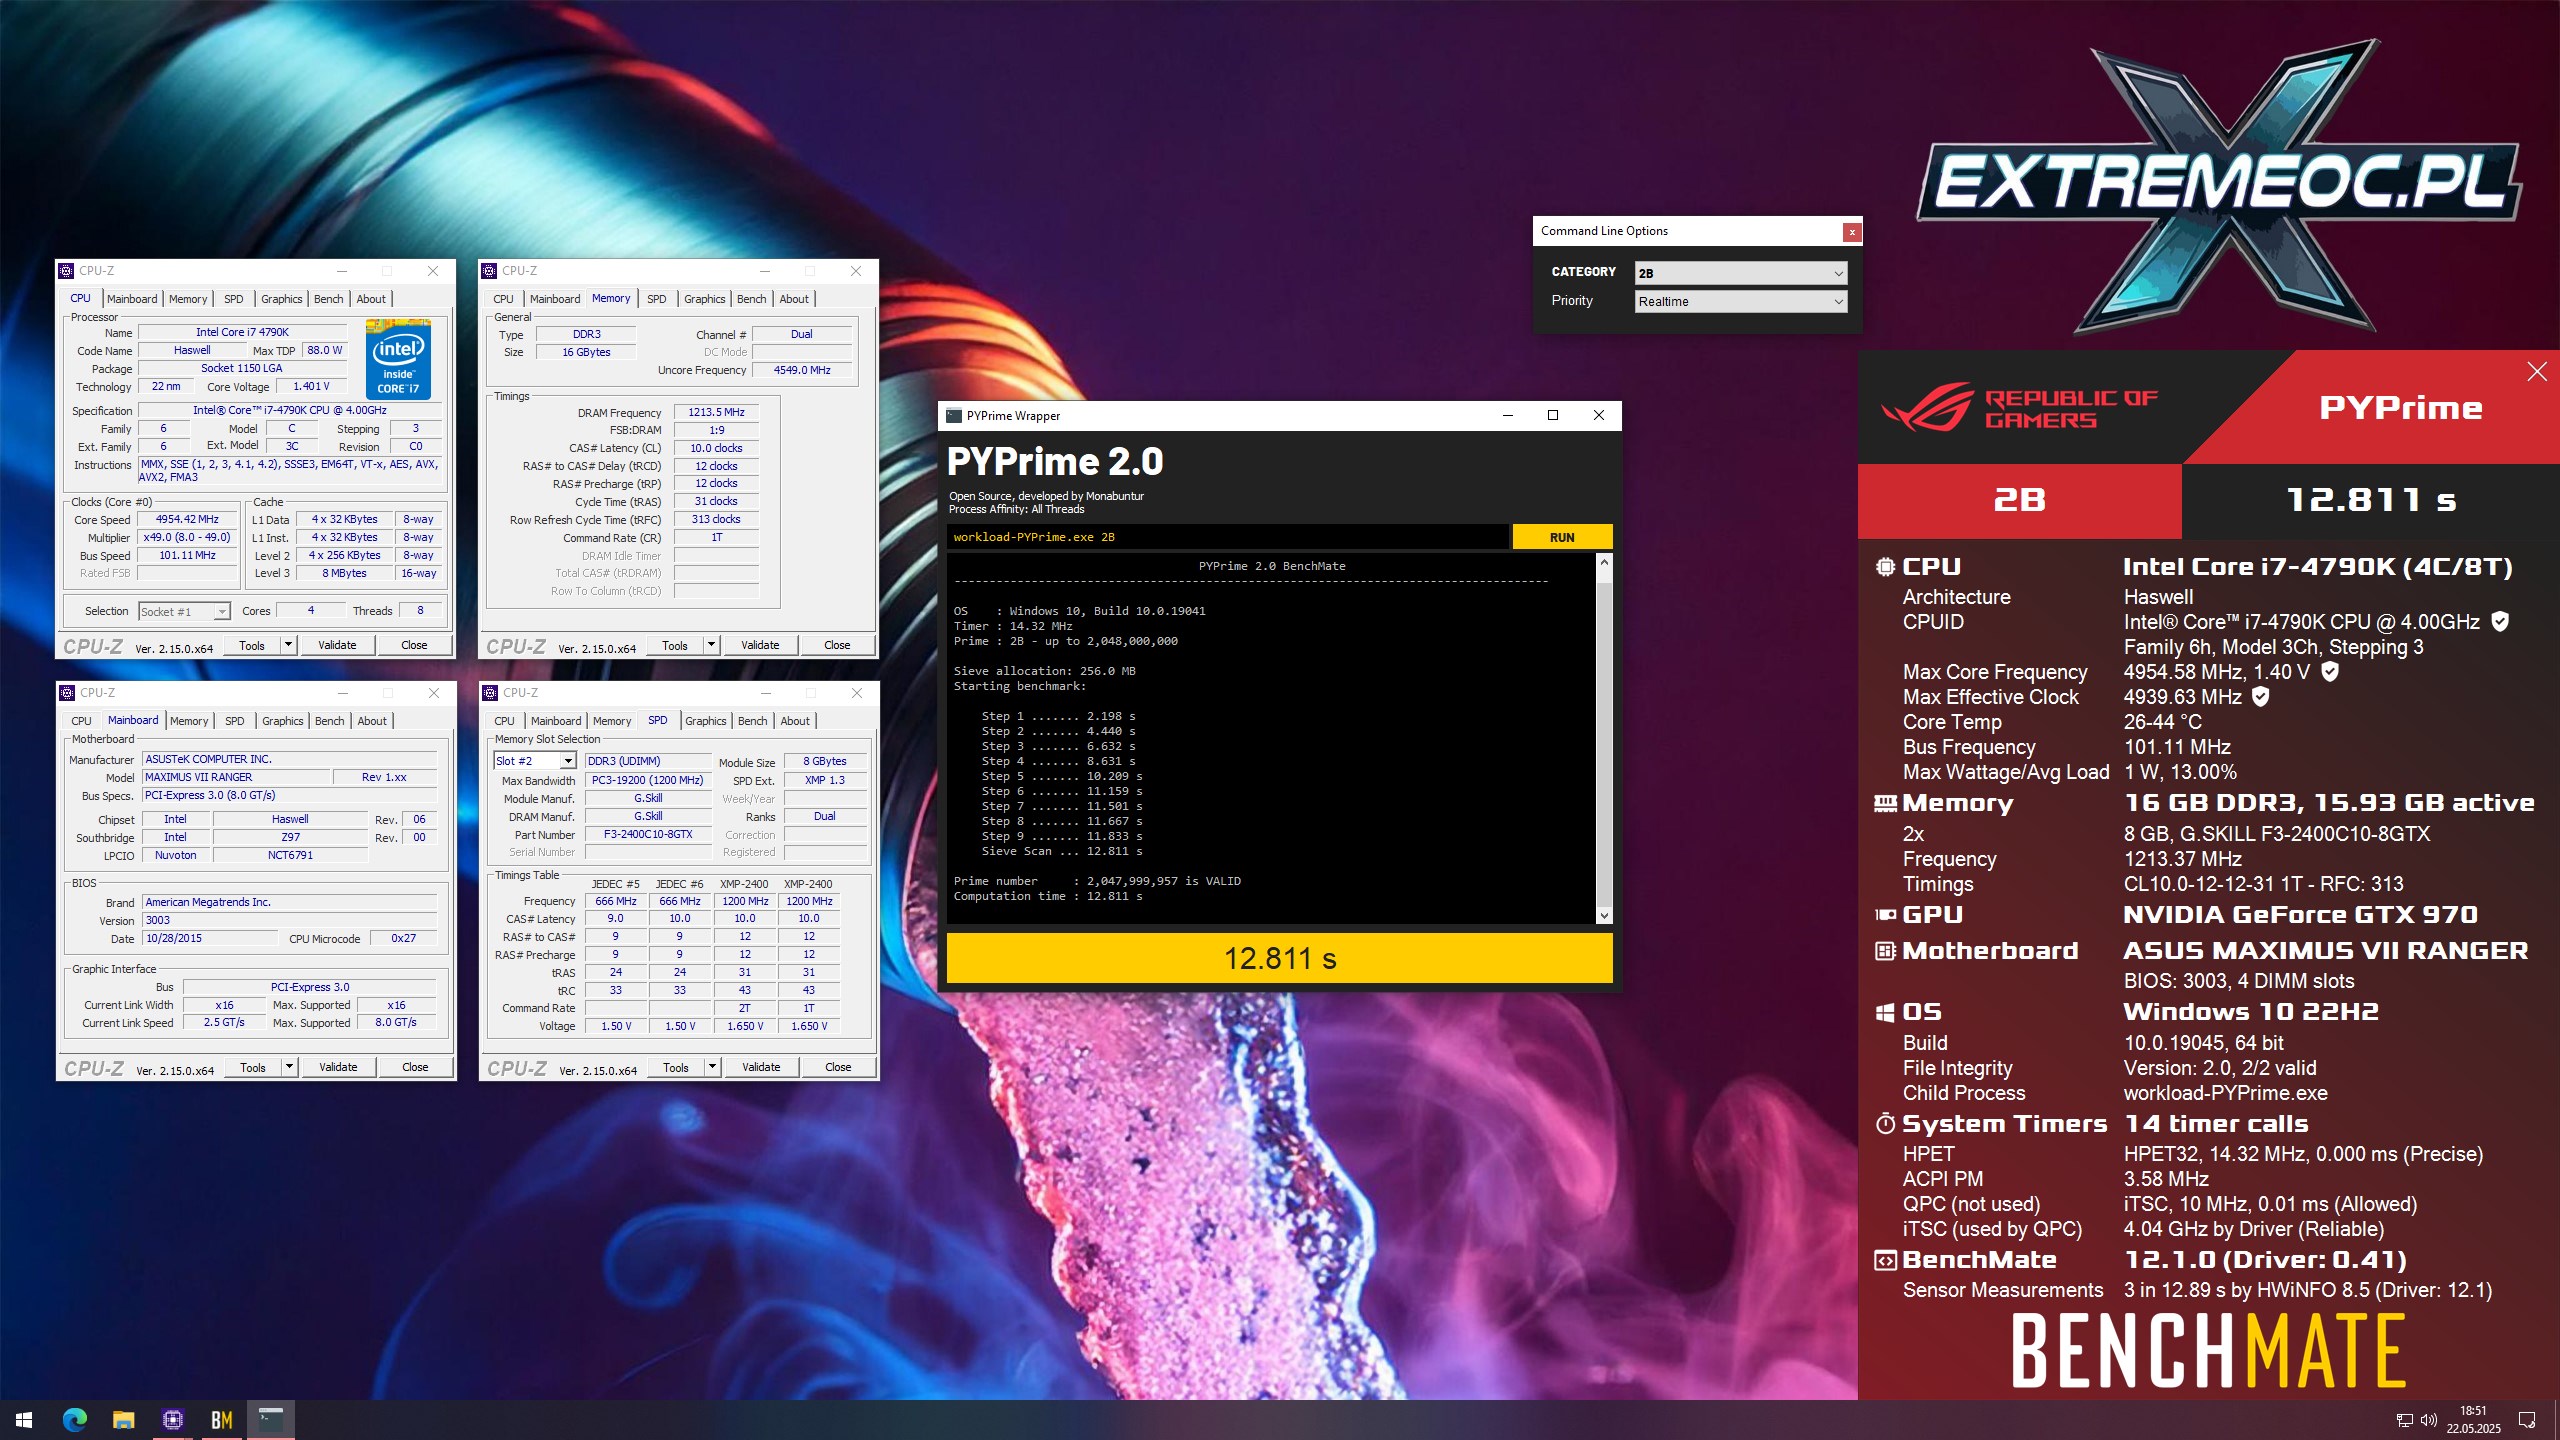Launch Microsoft Edge from taskbar
The height and width of the screenshot is (1440, 2560).
click(74, 1419)
